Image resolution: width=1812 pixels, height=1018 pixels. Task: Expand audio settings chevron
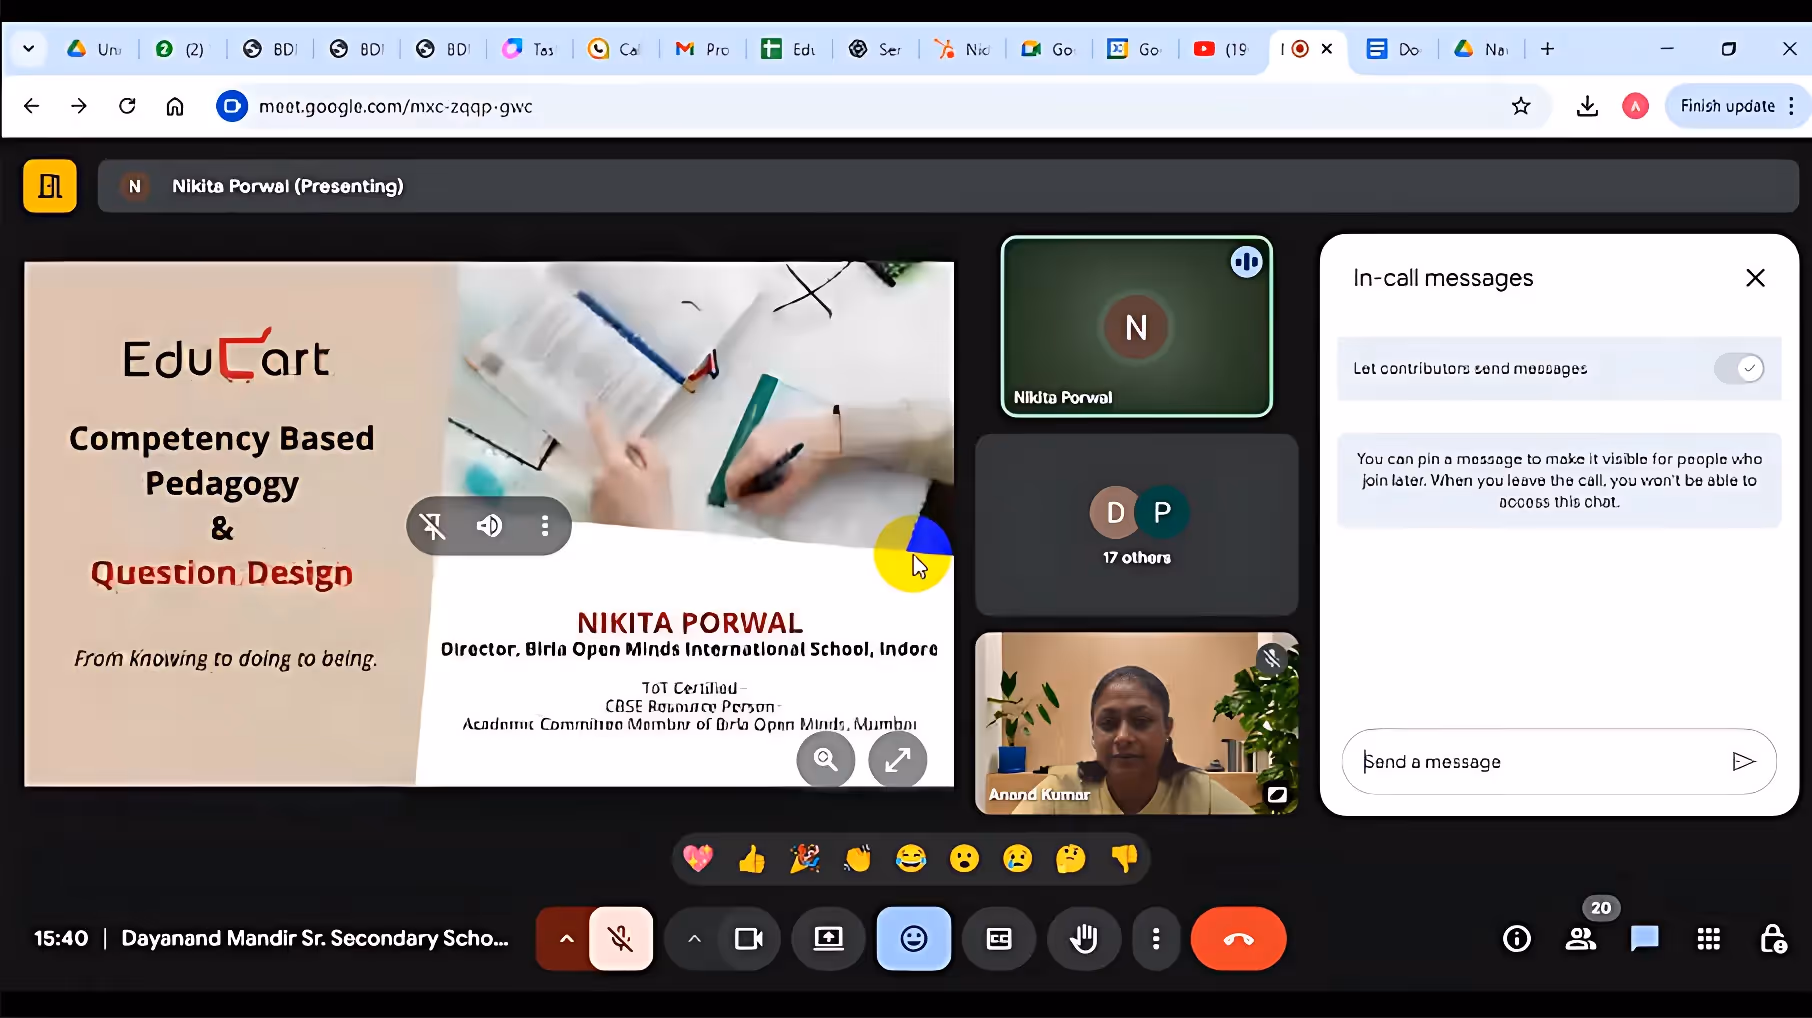coord(566,938)
